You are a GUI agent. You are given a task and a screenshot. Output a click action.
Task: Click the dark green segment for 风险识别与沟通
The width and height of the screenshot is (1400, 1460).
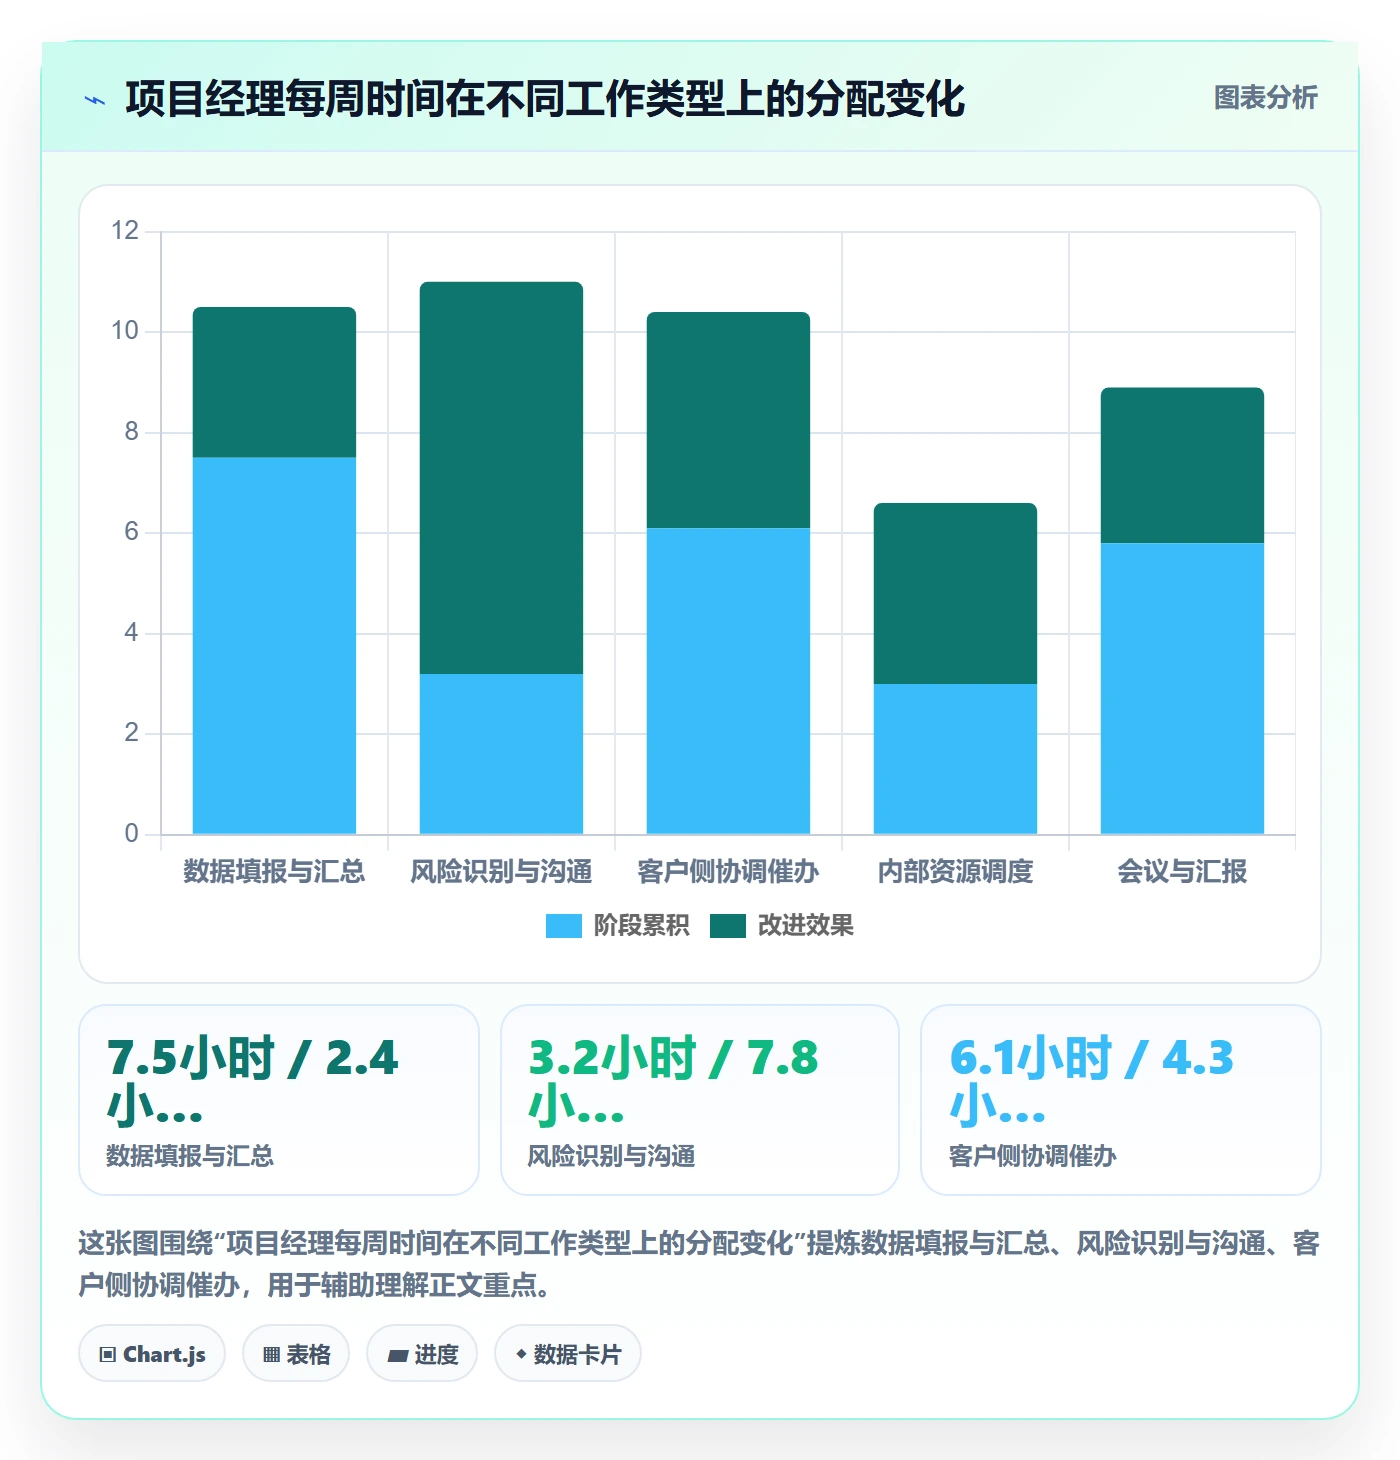(x=501, y=478)
